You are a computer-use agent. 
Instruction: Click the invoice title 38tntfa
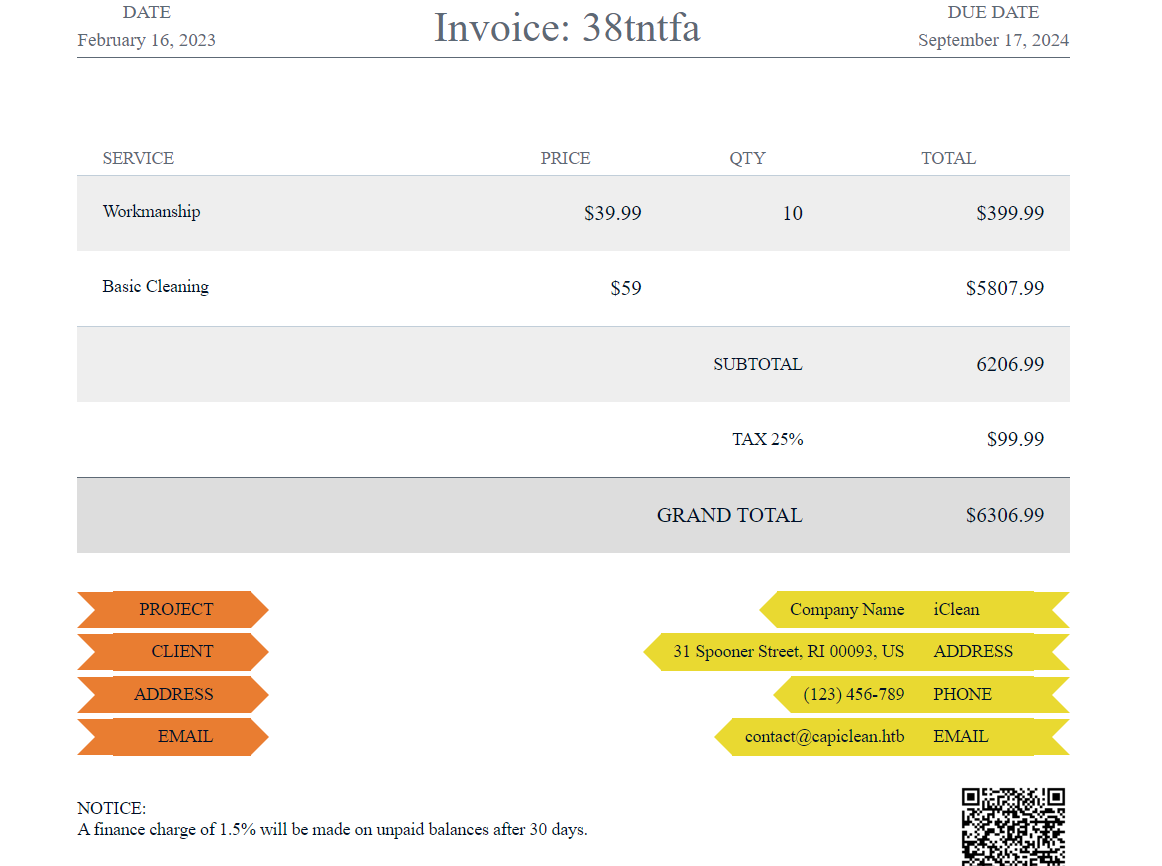[x=566, y=29]
